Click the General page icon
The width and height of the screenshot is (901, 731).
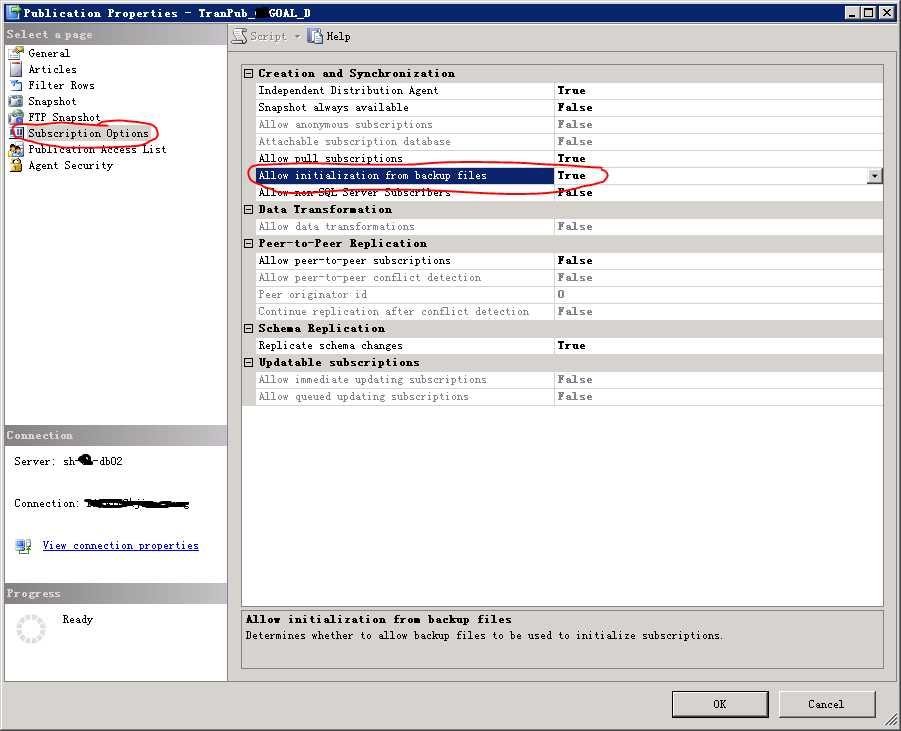pos(16,53)
